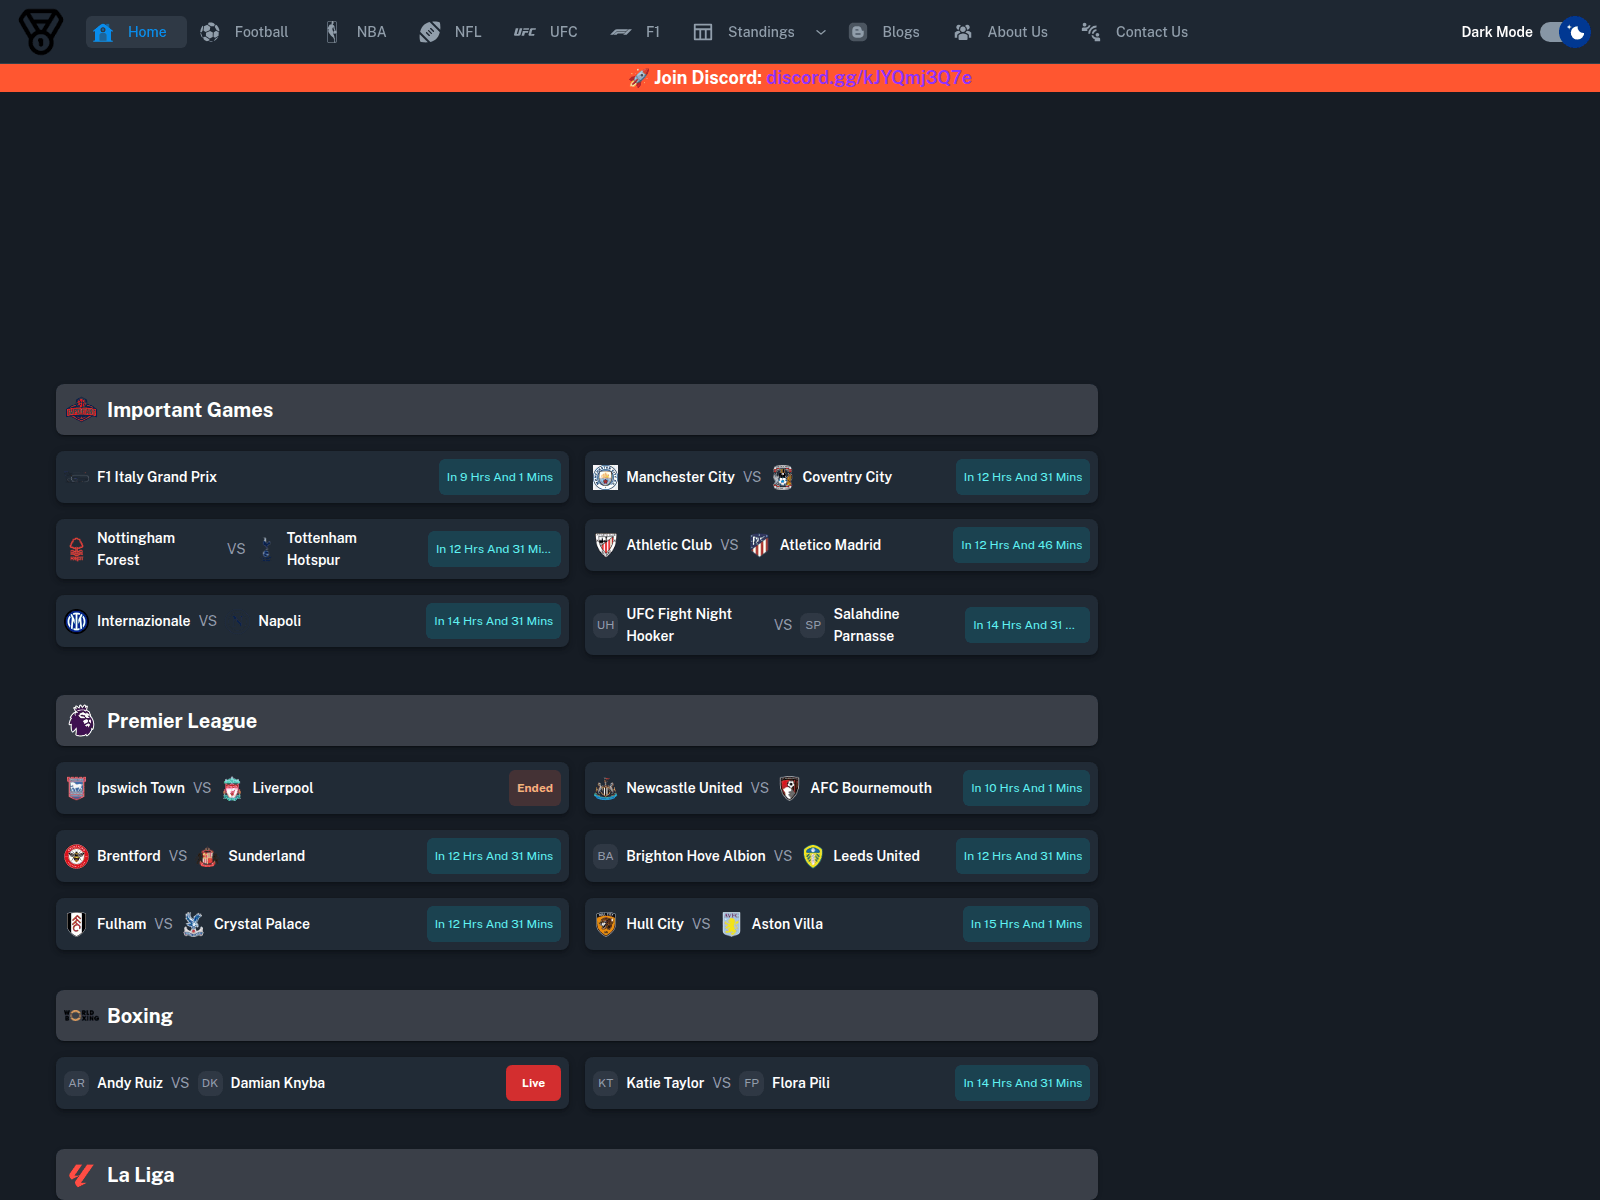This screenshot has height=1200, width=1600.
Task: Open the Home tab
Action: [x=136, y=32]
